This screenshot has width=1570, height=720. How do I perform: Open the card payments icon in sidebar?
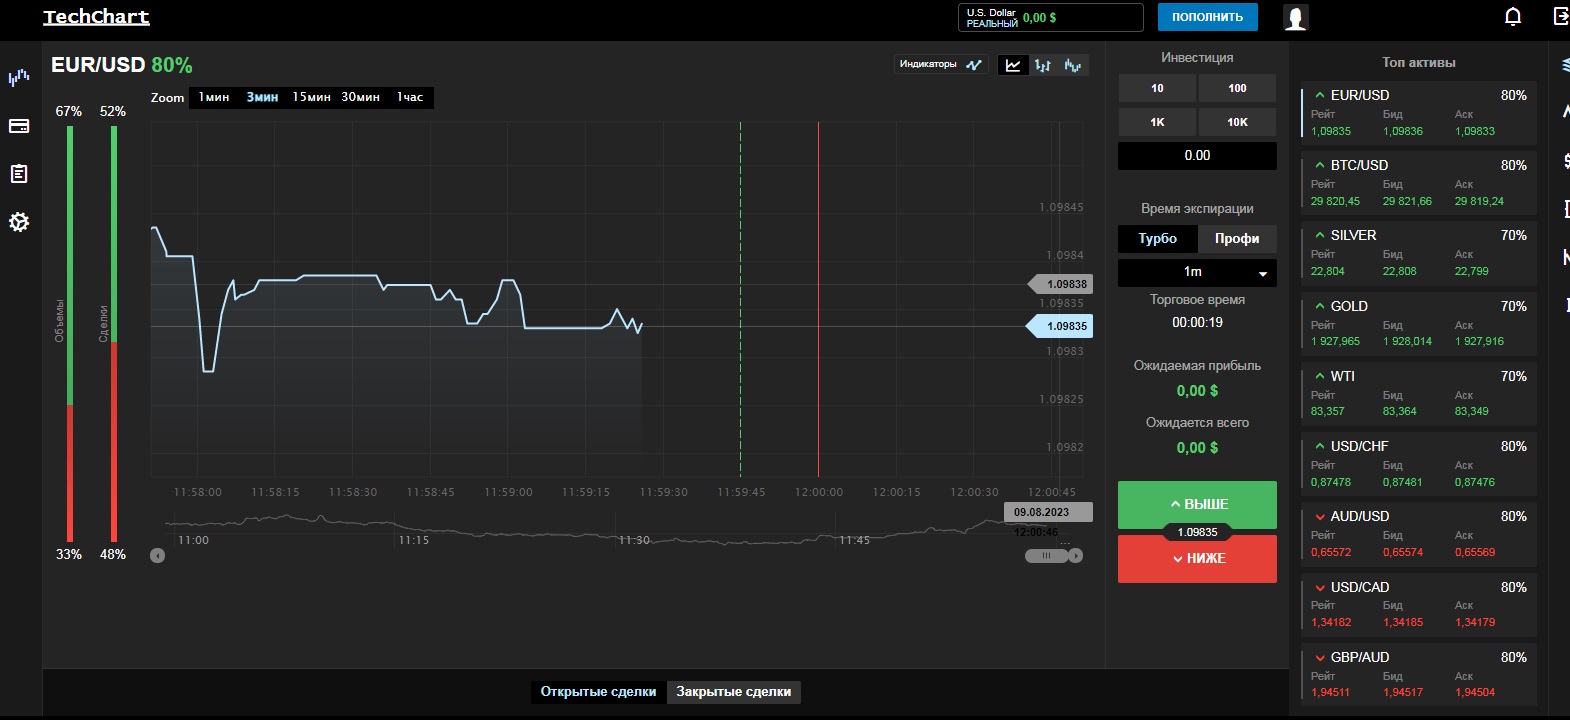[19, 126]
